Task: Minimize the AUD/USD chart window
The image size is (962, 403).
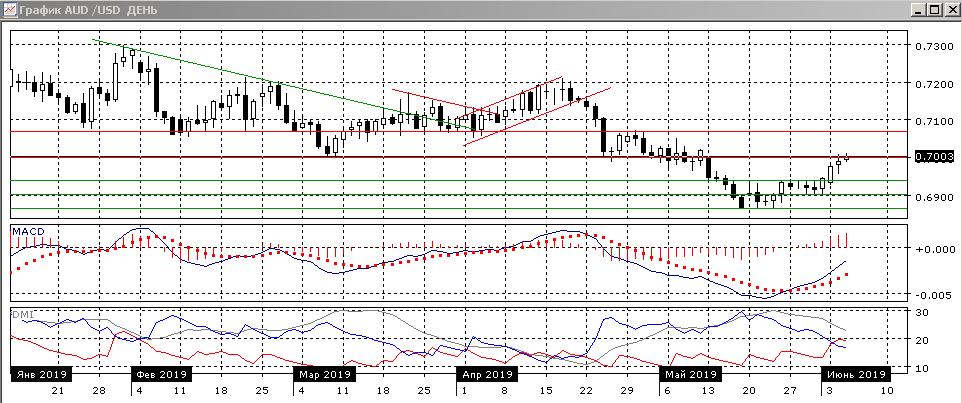Action: (917, 9)
